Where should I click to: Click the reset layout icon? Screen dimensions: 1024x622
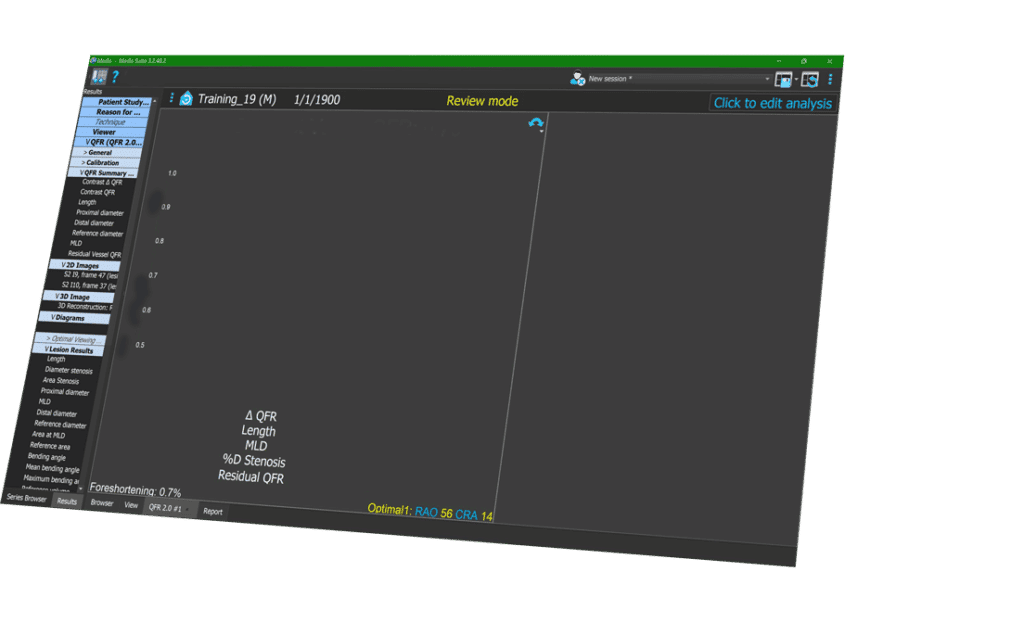point(810,80)
